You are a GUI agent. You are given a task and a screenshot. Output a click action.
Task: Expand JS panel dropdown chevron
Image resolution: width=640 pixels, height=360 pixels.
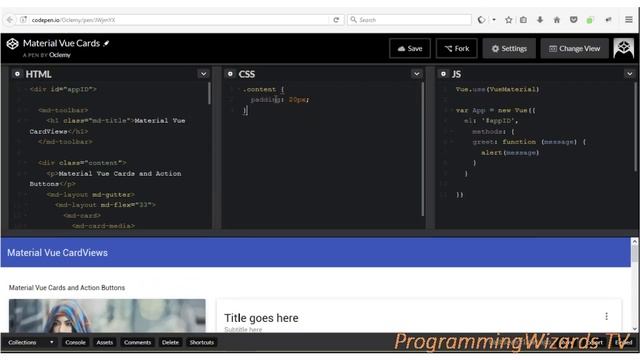[x=629, y=74]
